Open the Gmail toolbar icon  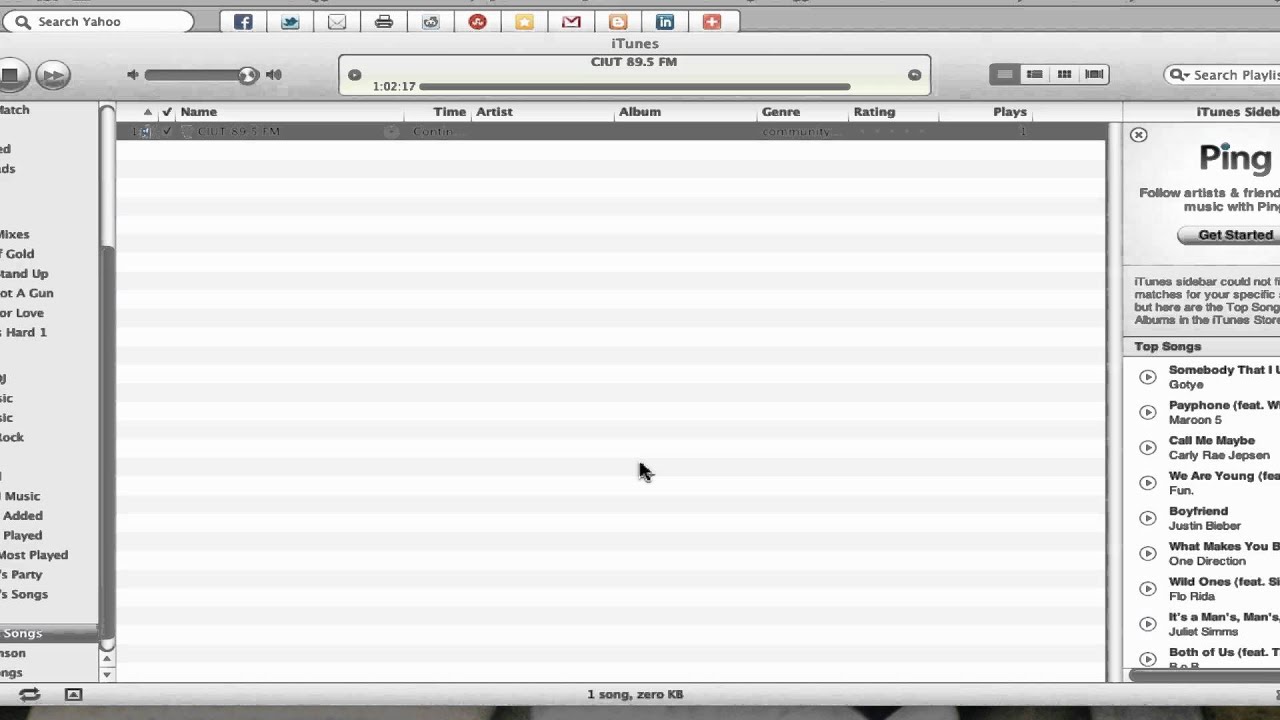pyautogui.click(x=571, y=21)
